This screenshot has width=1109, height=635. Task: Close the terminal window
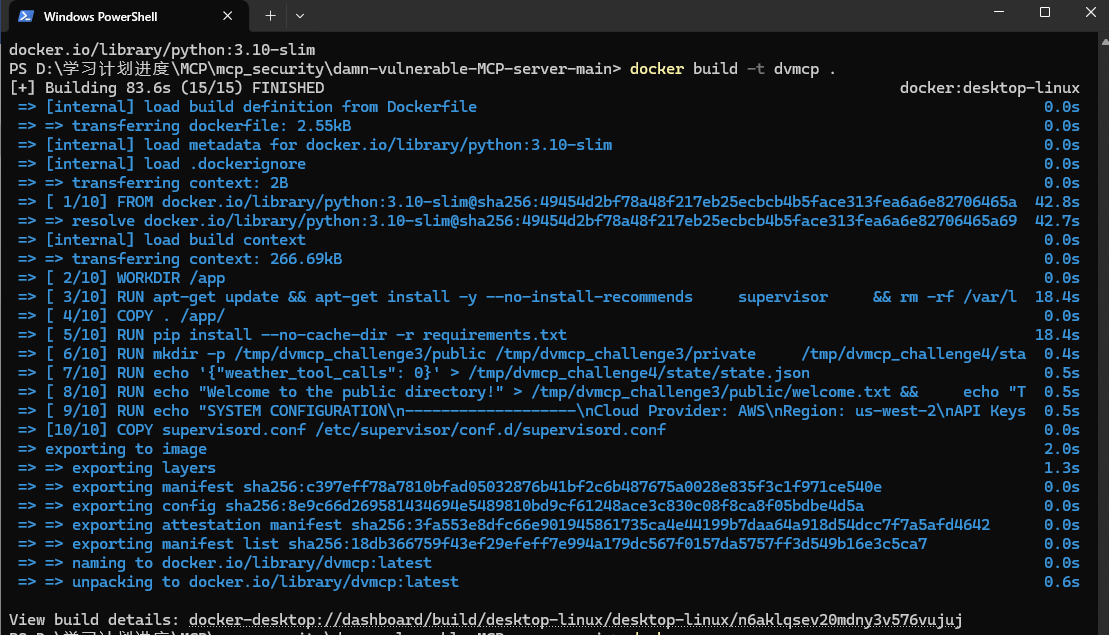(1091, 12)
